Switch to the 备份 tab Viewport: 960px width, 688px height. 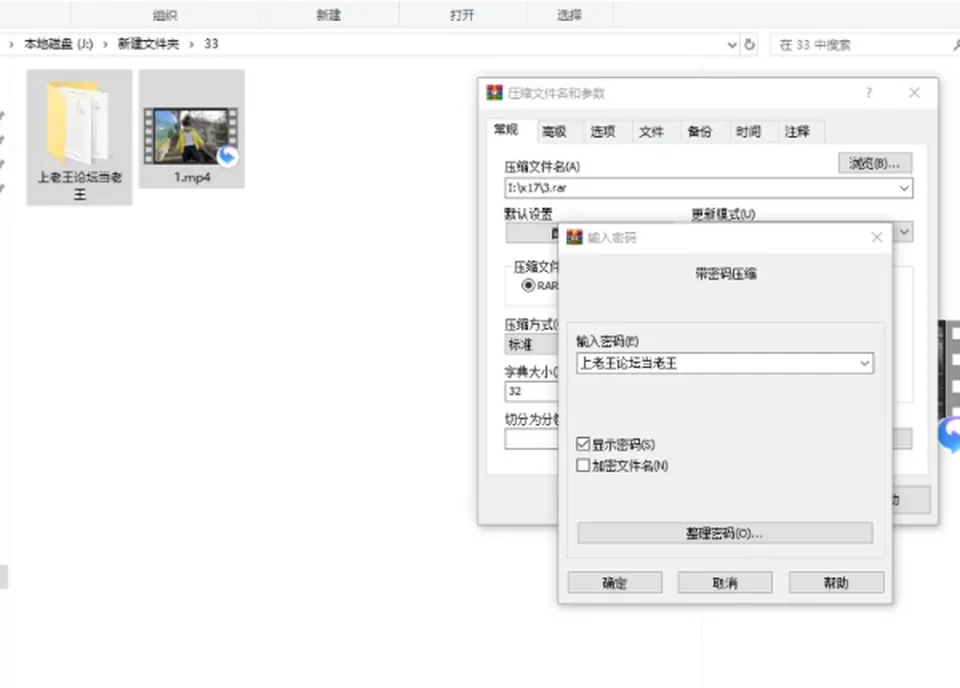click(699, 132)
